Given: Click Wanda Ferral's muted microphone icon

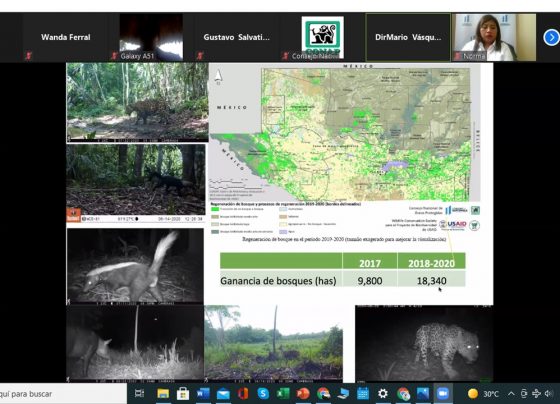Looking at the screenshot, I should 28,56.
